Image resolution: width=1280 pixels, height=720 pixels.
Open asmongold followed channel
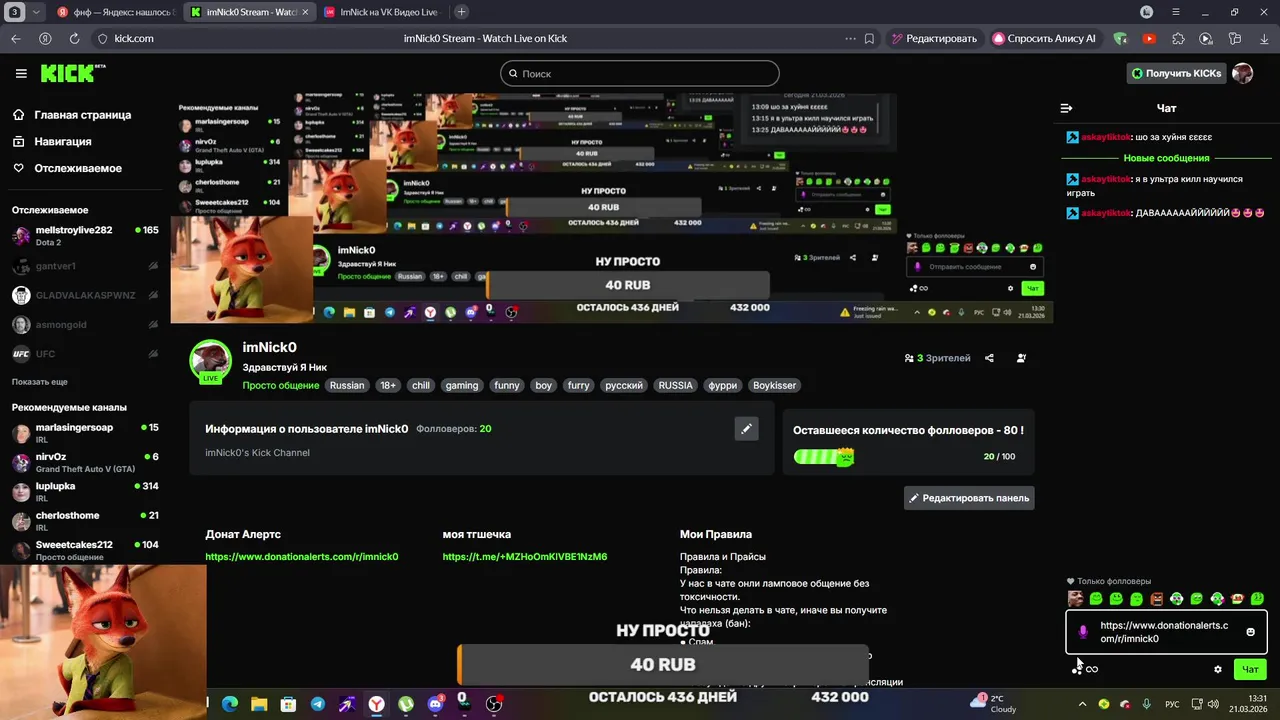(85, 325)
